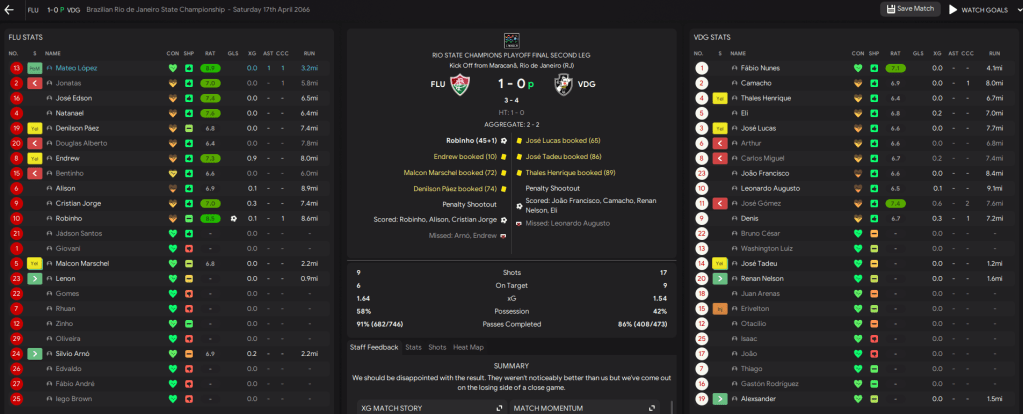Click the Robinho (45+1) goal event
1023x414 pixels.
click(x=471, y=141)
